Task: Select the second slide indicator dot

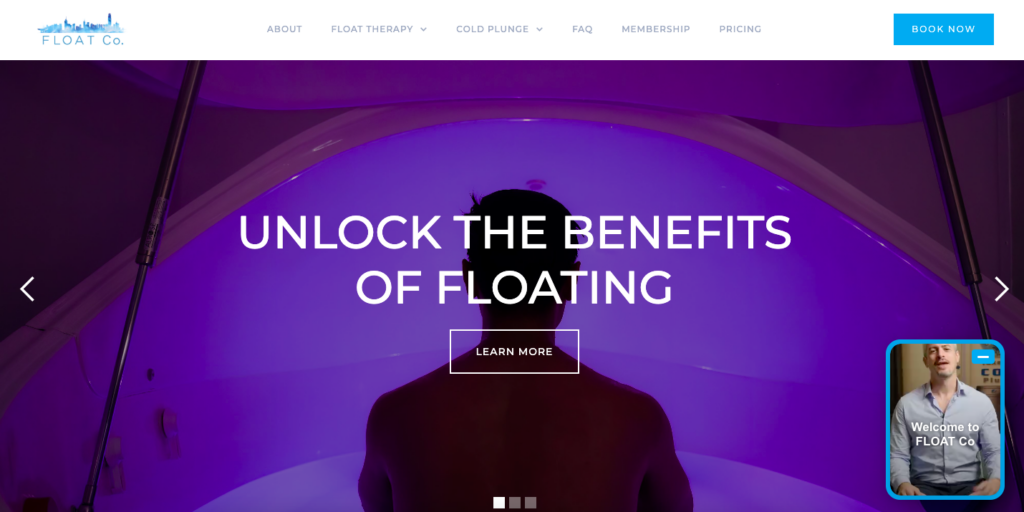Action: tap(515, 503)
